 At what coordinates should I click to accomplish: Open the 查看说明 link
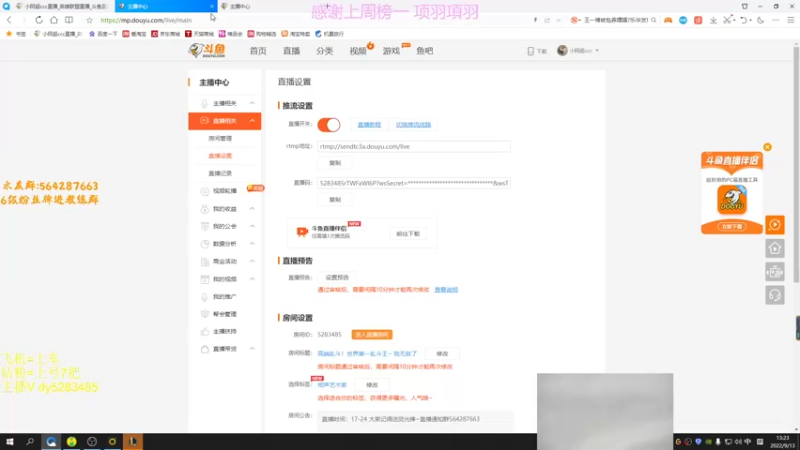coord(446,290)
